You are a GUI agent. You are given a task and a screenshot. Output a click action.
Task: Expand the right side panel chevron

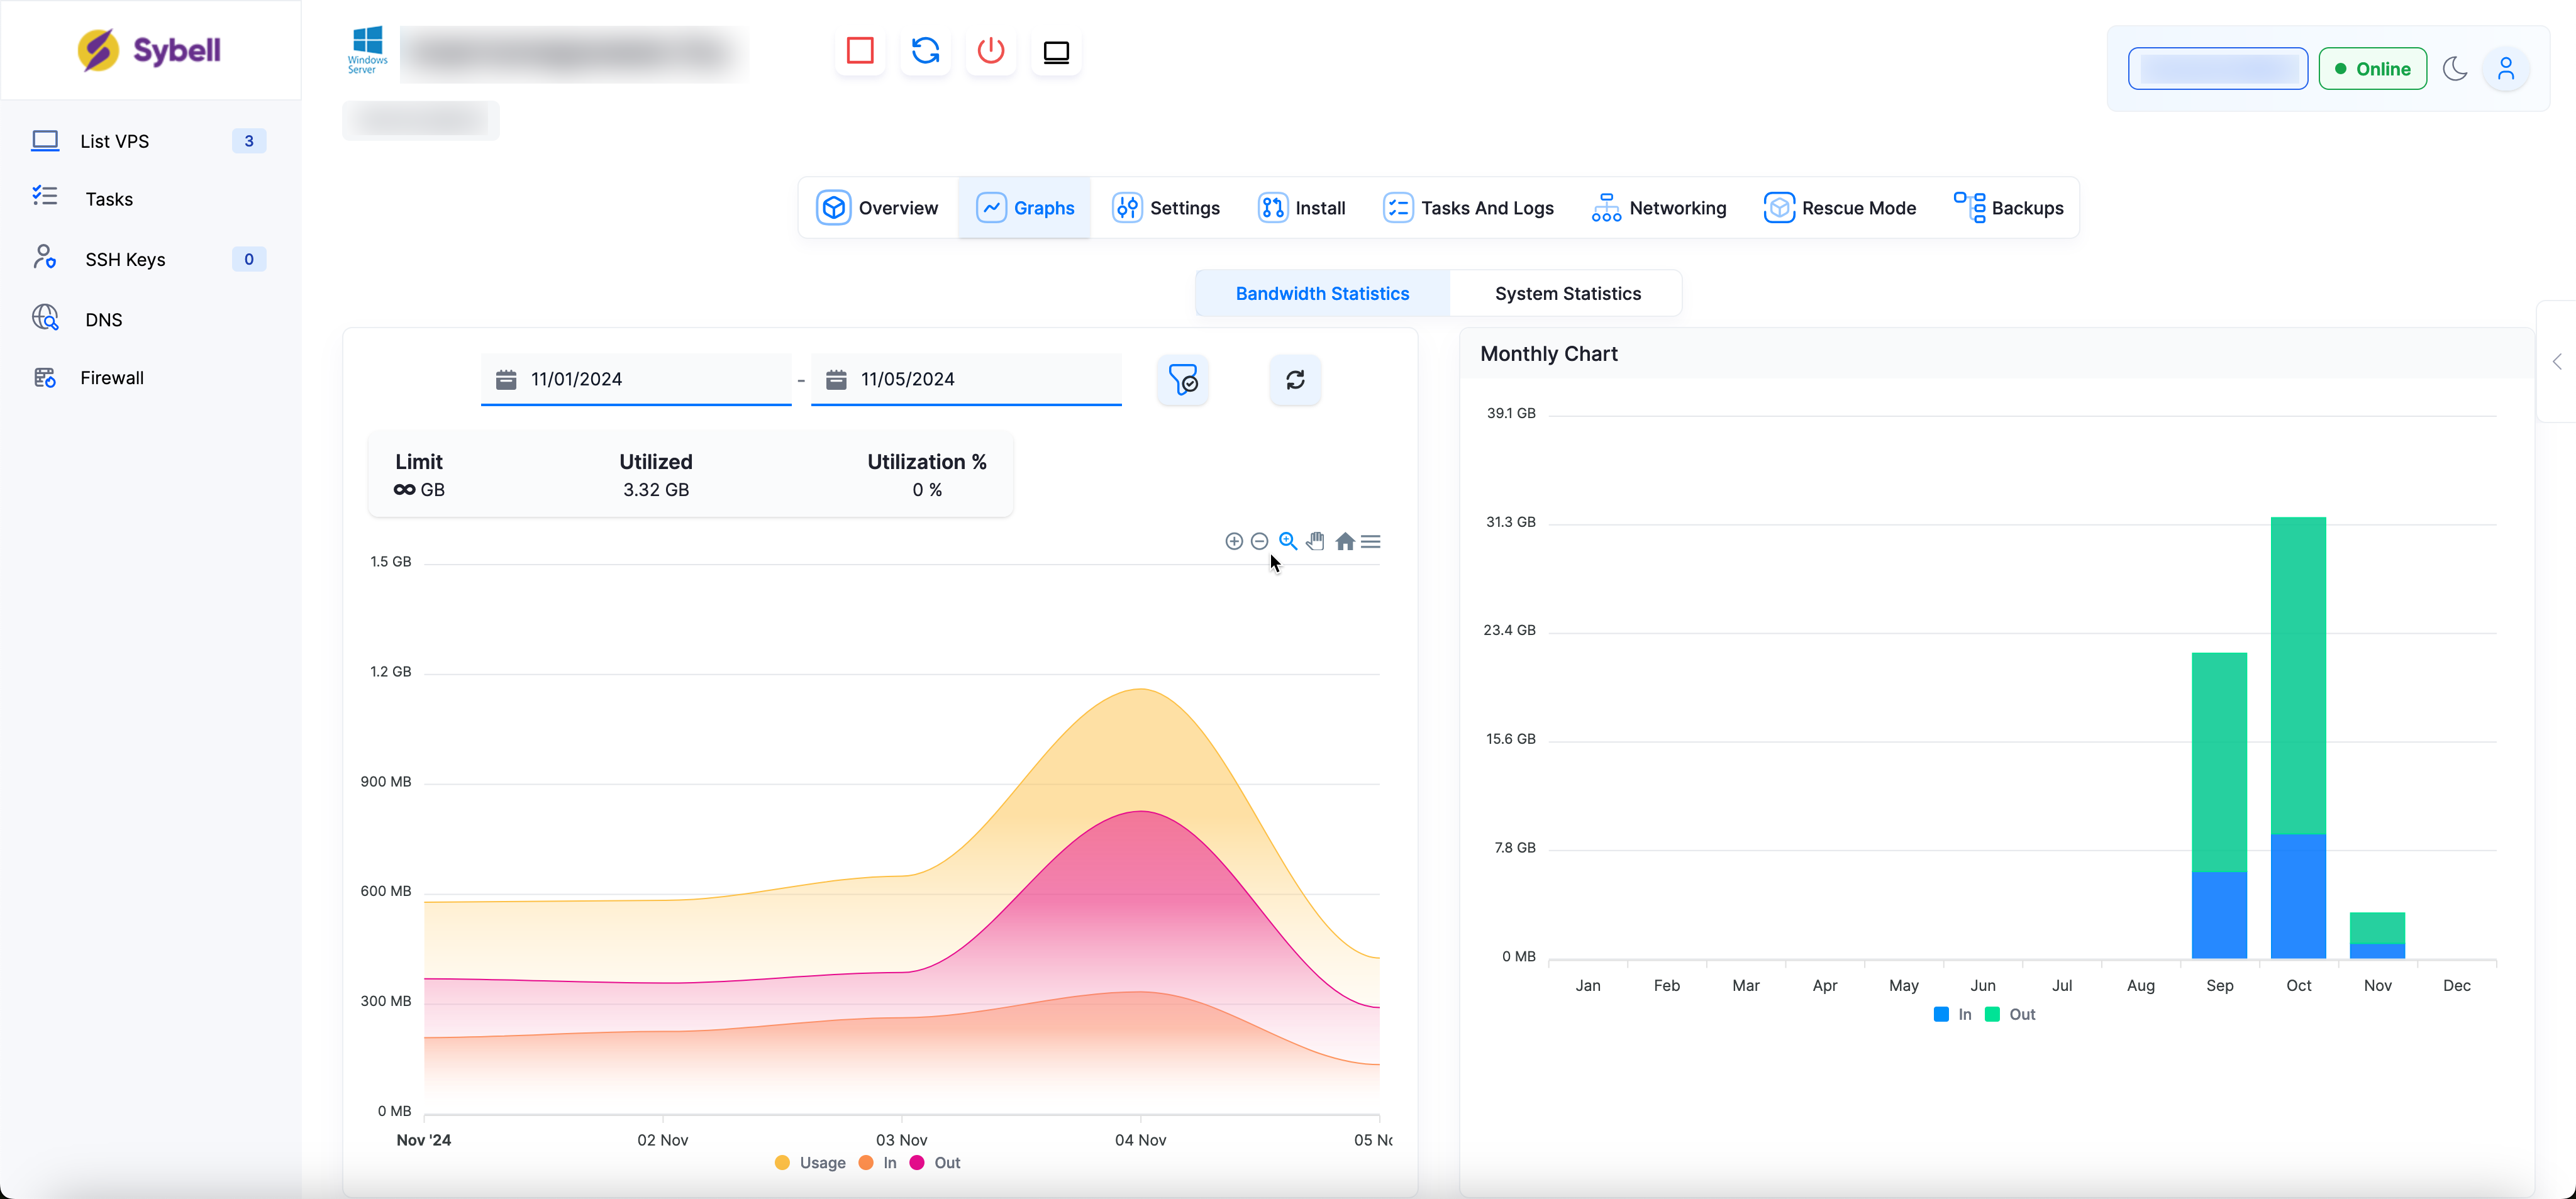coord(2557,362)
